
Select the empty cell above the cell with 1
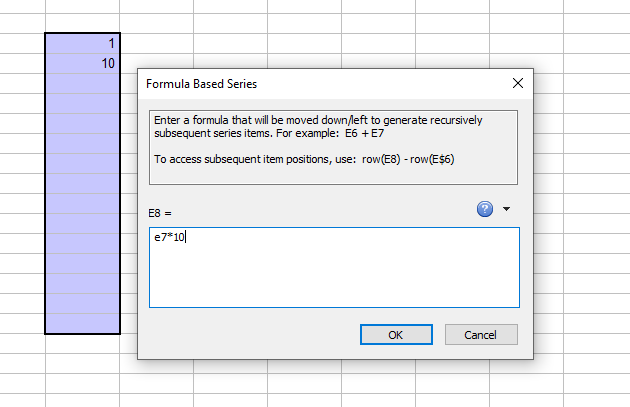coord(82,22)
